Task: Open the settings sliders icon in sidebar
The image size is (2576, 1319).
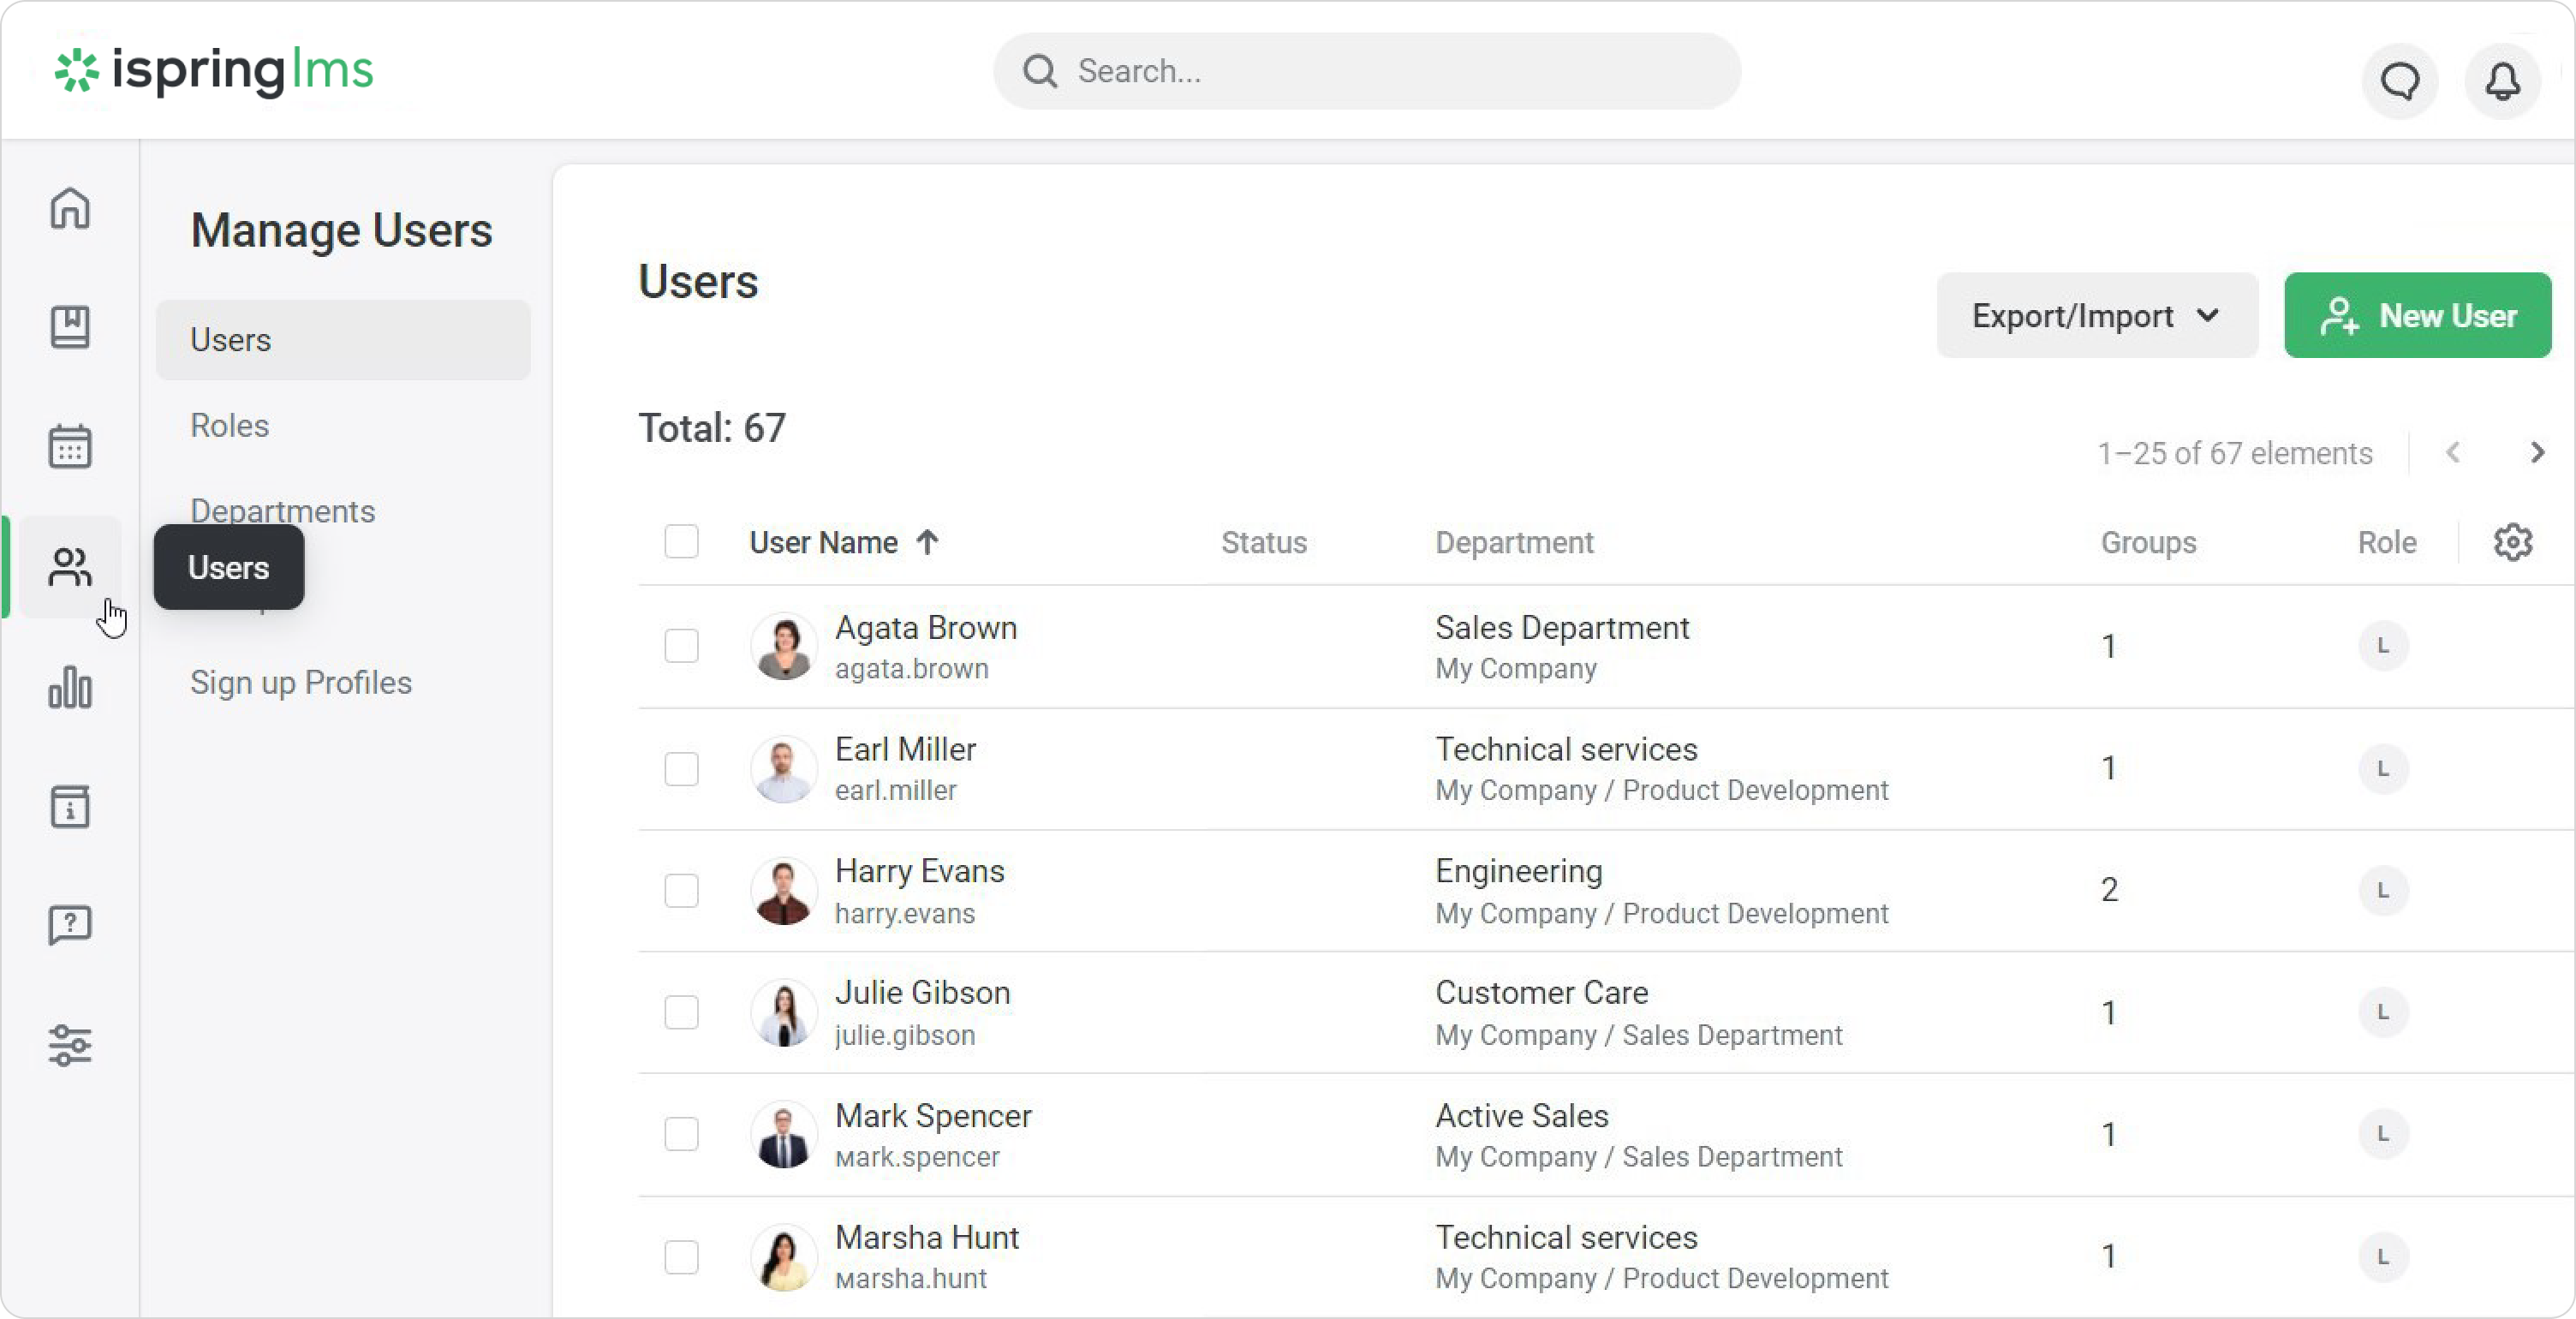Action: 70,1045
